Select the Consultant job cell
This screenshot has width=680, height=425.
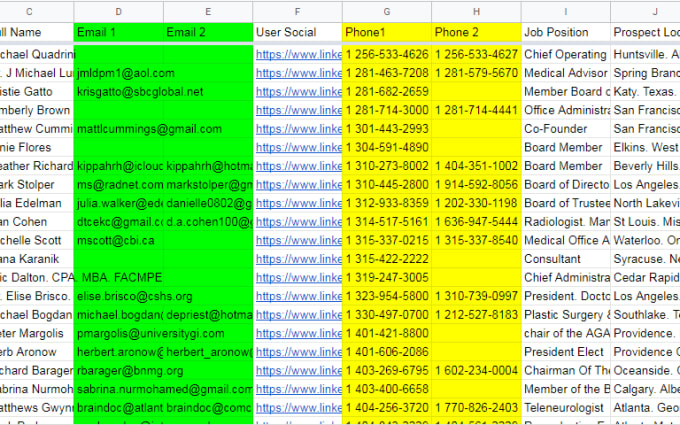566,259
